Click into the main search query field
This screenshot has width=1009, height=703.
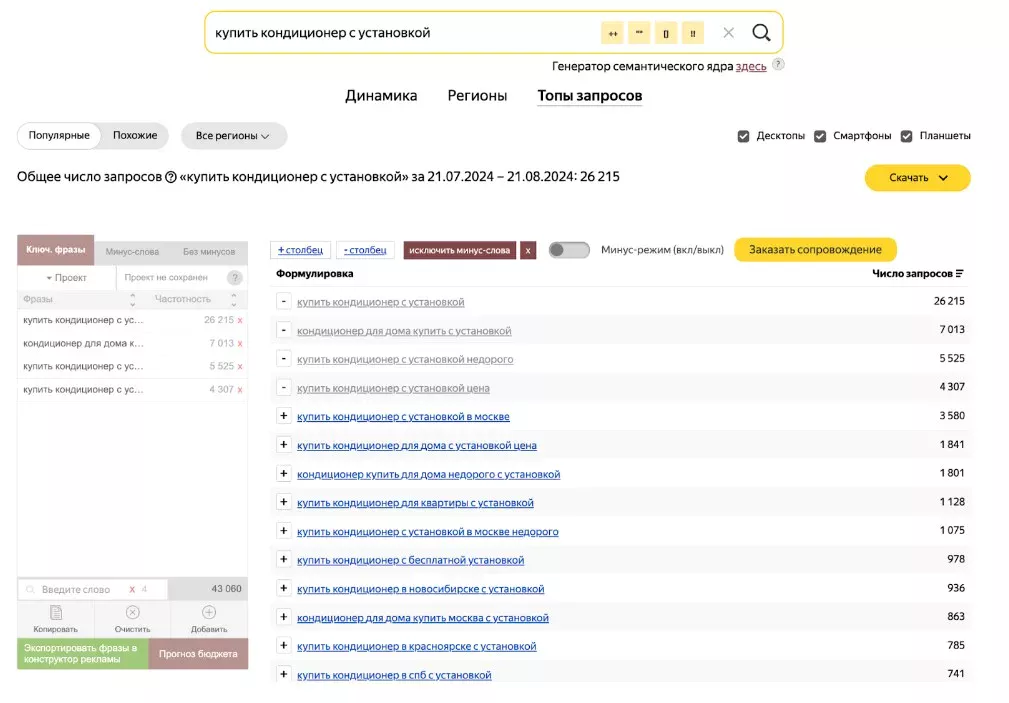[402, 33]
